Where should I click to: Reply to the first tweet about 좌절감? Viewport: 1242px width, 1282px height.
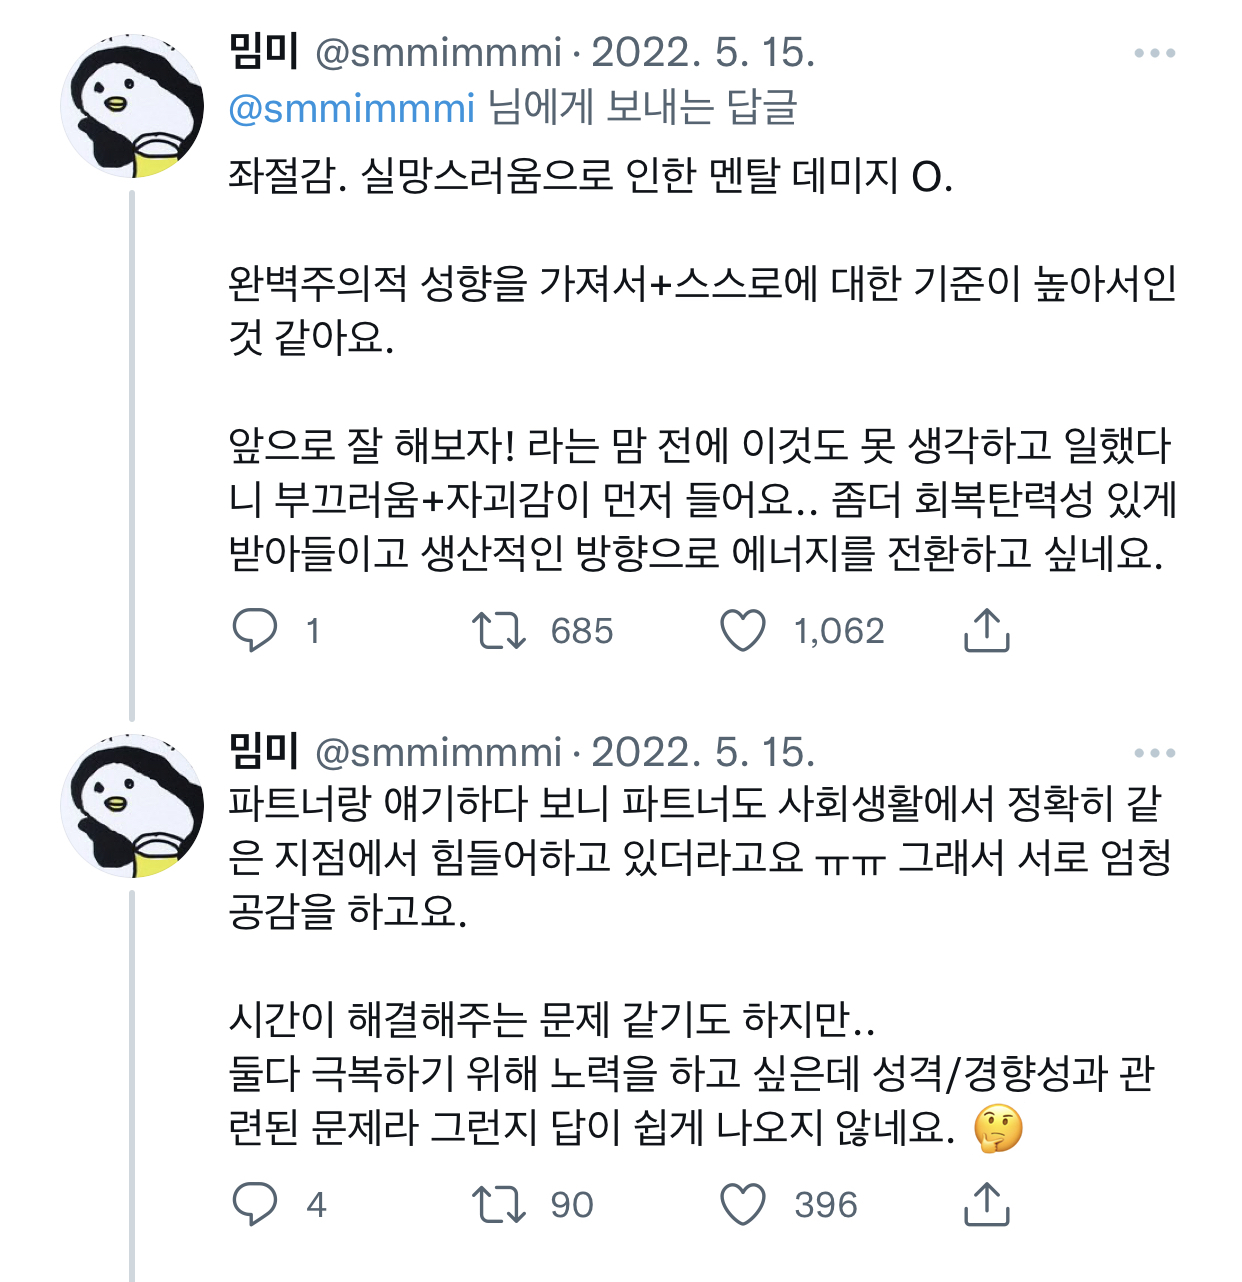[x=255, y=631]
